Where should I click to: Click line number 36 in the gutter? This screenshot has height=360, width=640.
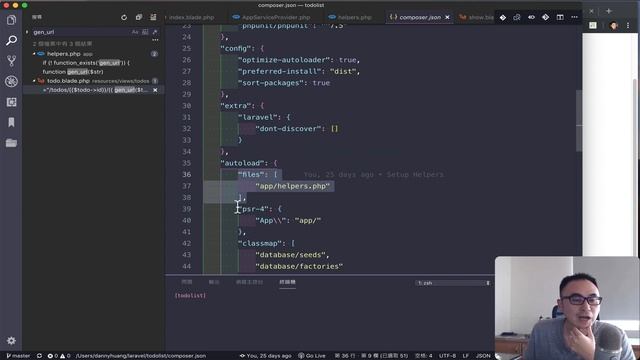point(187,174)
